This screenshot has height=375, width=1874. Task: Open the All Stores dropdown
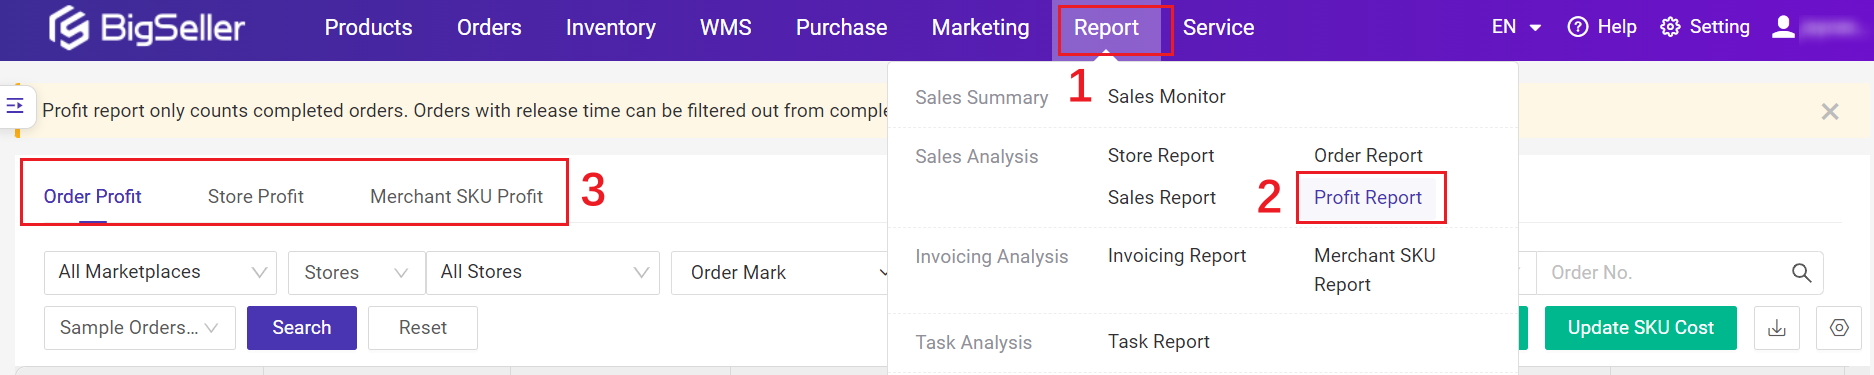[543, 272]
